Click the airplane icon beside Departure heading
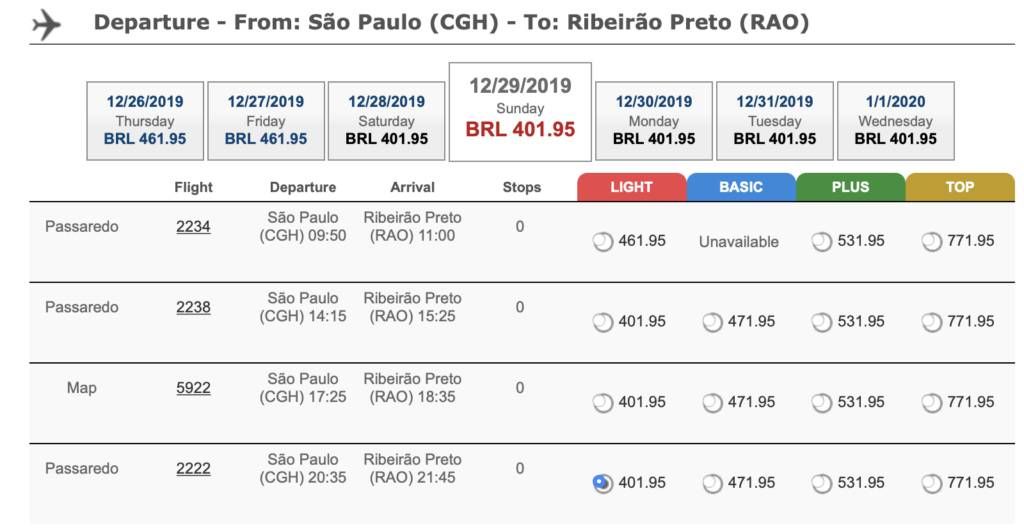This screenshot has height=530, width=1024. 46,25
